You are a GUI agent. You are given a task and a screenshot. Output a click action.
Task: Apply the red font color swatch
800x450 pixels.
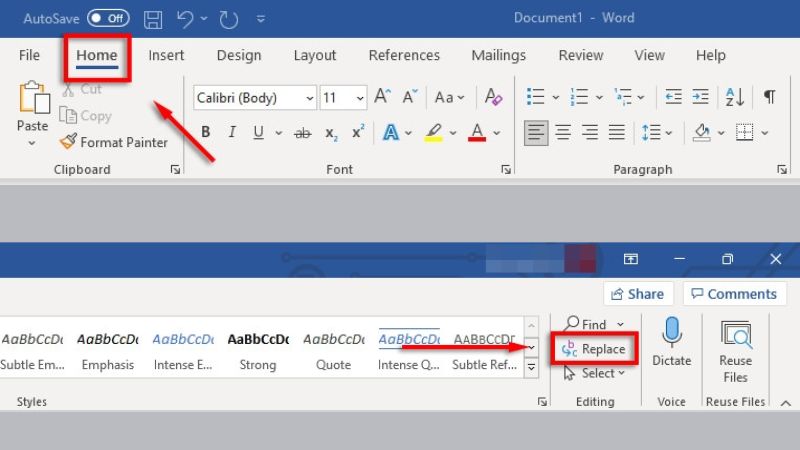click(477, 132)
